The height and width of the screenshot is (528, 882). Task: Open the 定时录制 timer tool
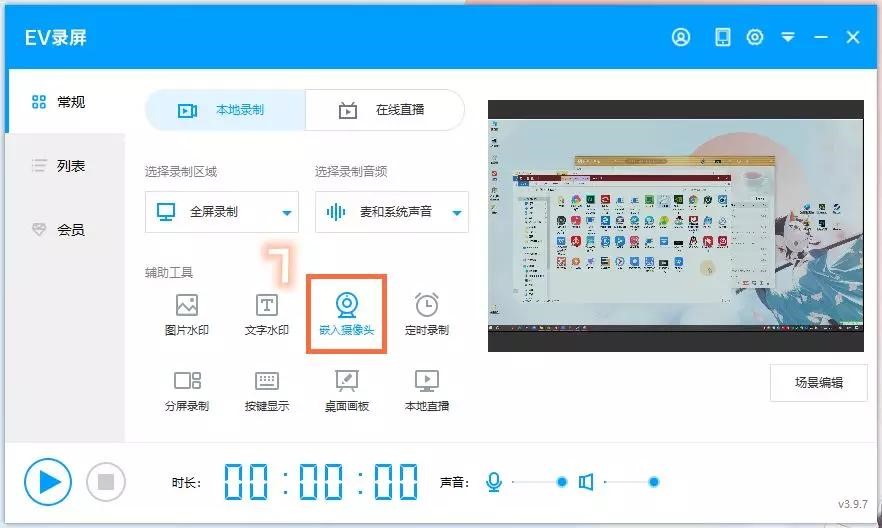click(427, 315)
